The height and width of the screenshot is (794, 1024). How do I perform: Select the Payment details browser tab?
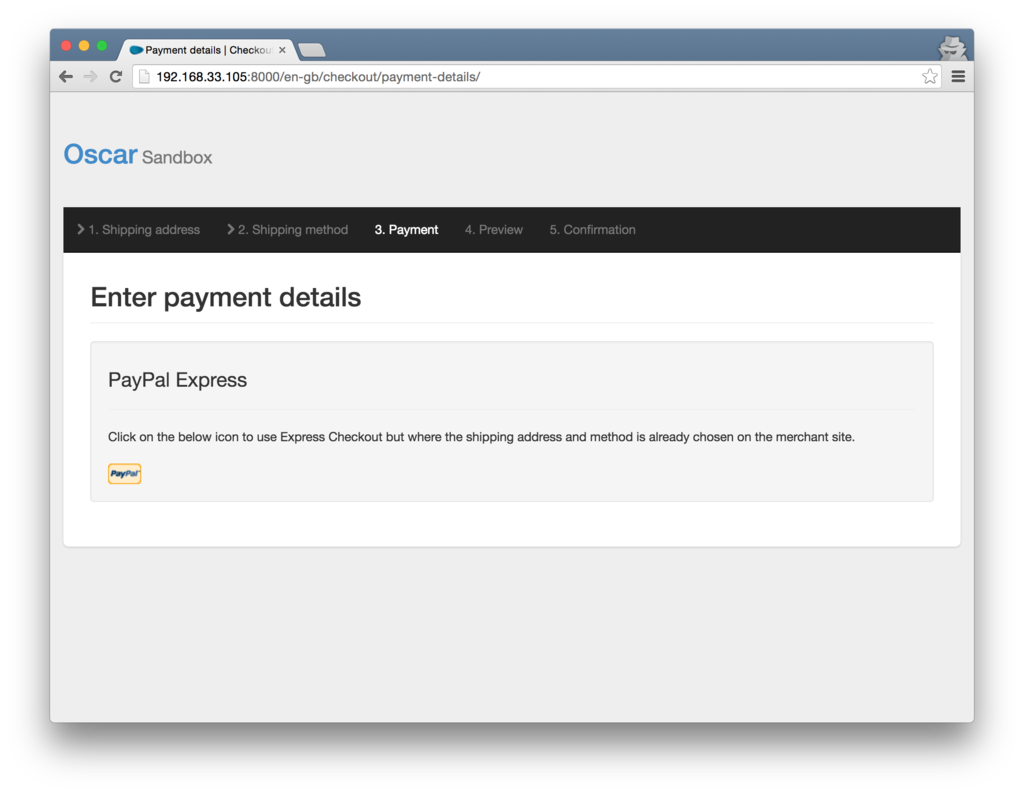coord(206,50)
